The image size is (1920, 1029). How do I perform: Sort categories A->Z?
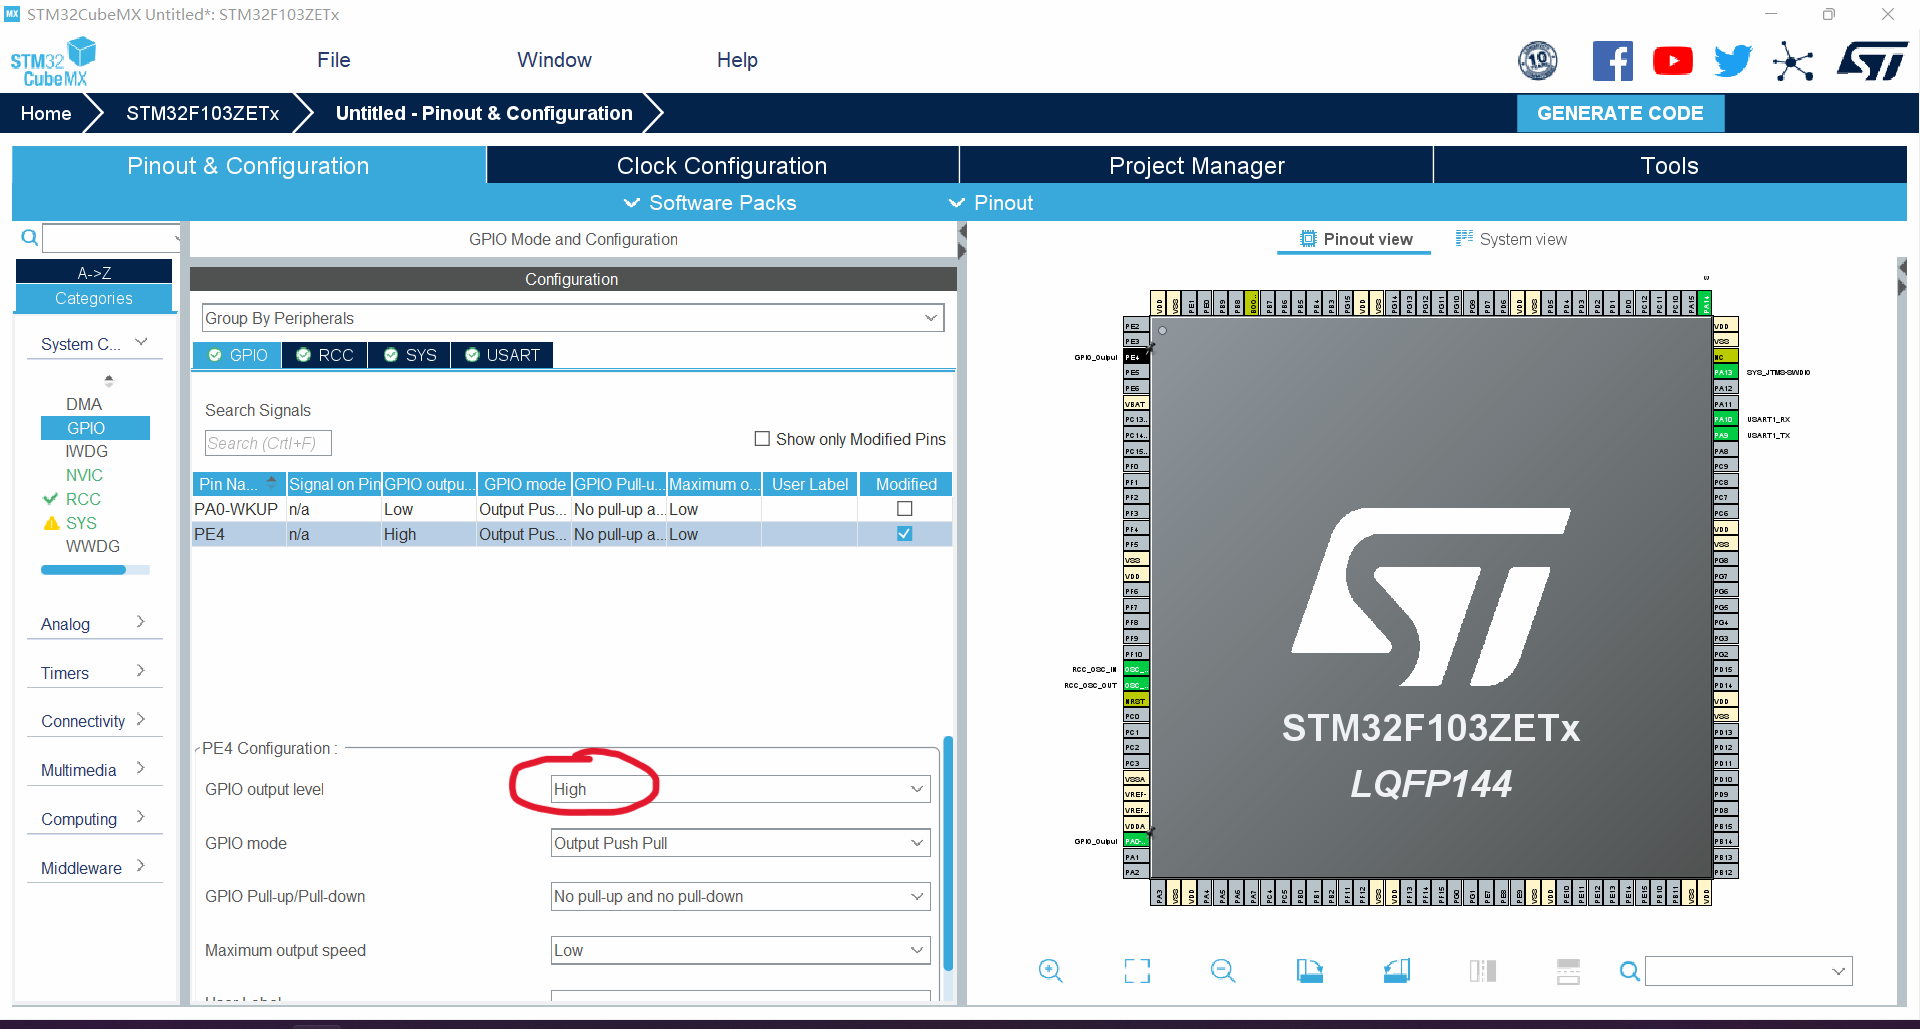point(94,272)
